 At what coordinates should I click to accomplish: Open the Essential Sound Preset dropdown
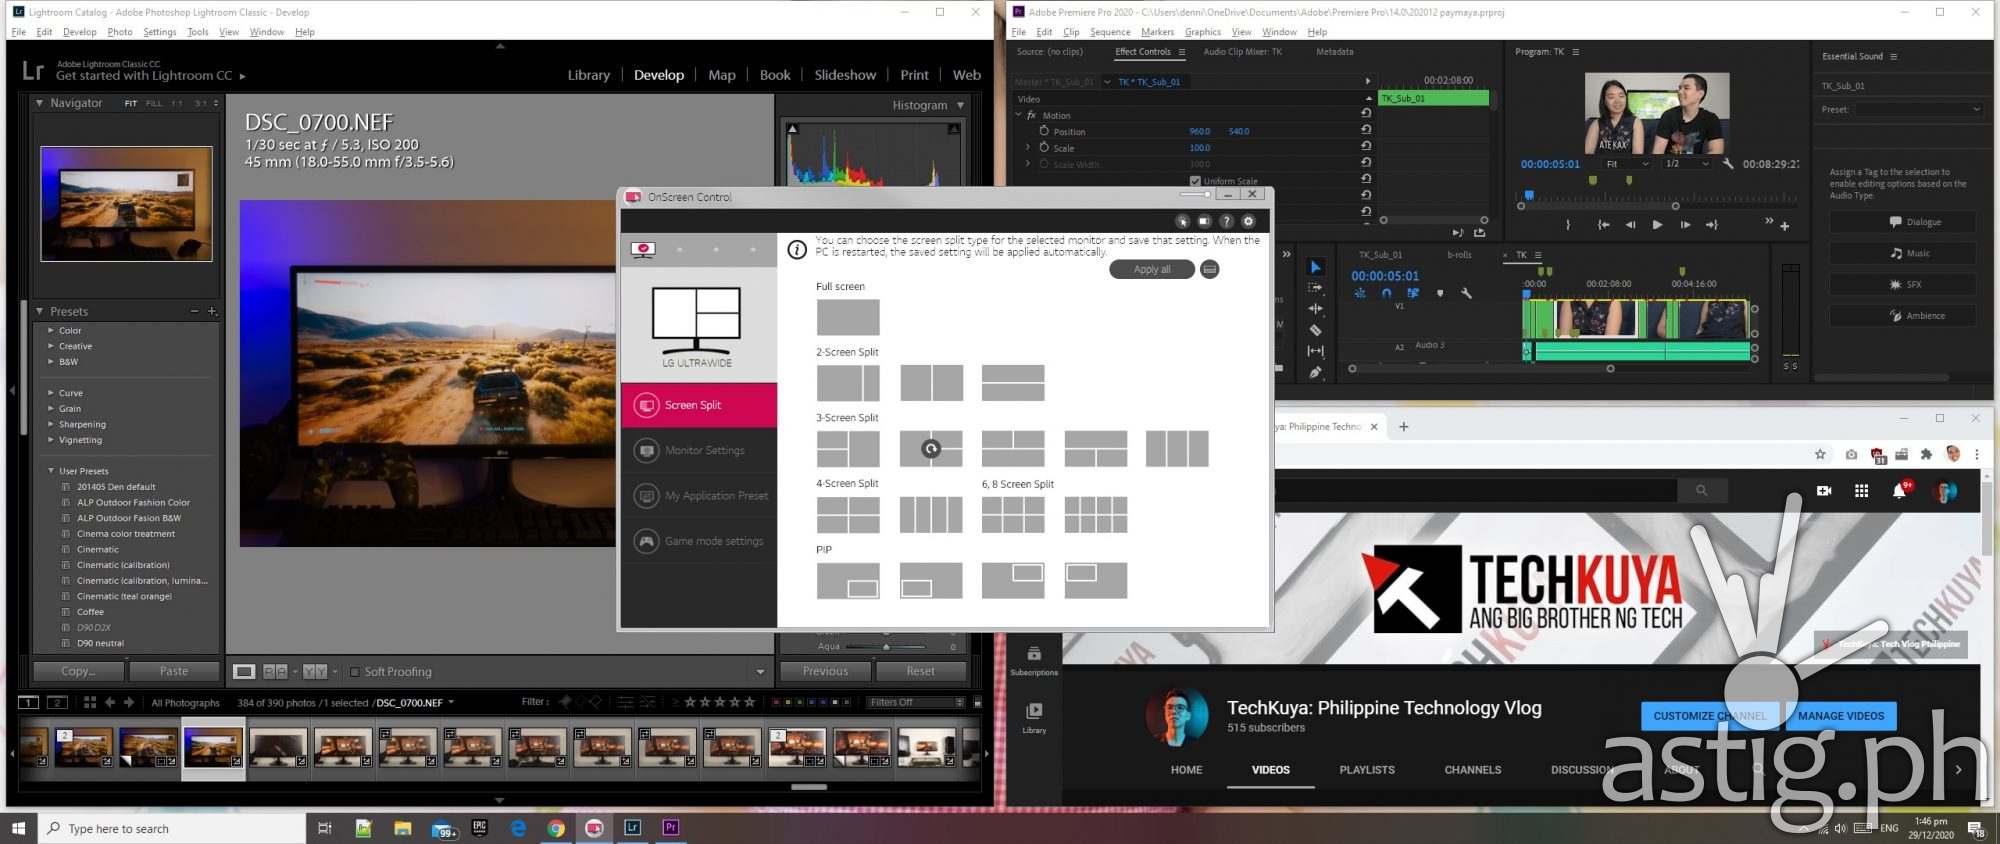[x=1918, y=109]
